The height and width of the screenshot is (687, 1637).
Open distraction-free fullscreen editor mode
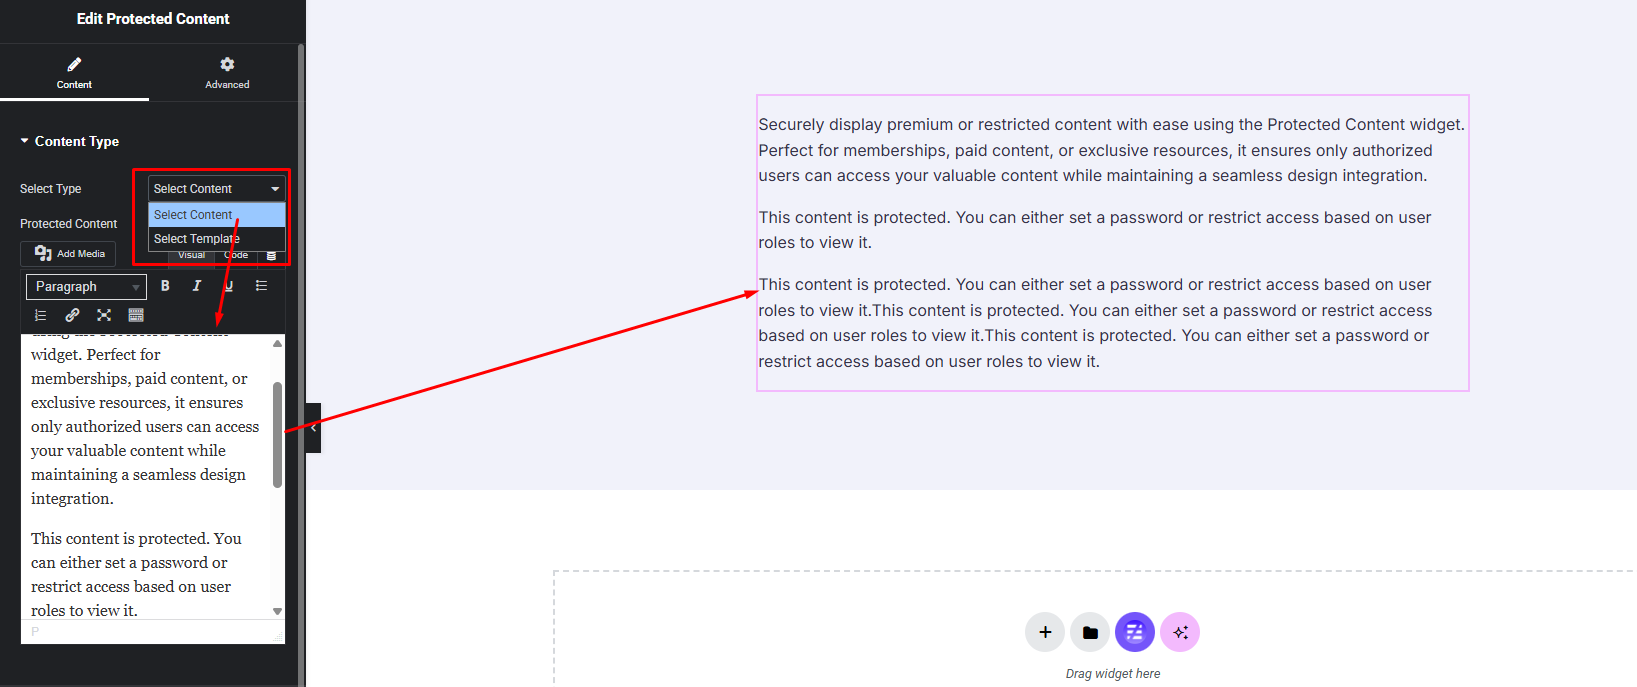point(104,315)
